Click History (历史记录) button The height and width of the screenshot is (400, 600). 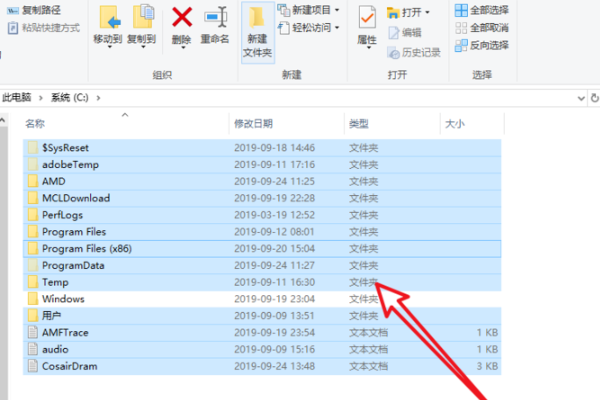(x=414, y=52)
